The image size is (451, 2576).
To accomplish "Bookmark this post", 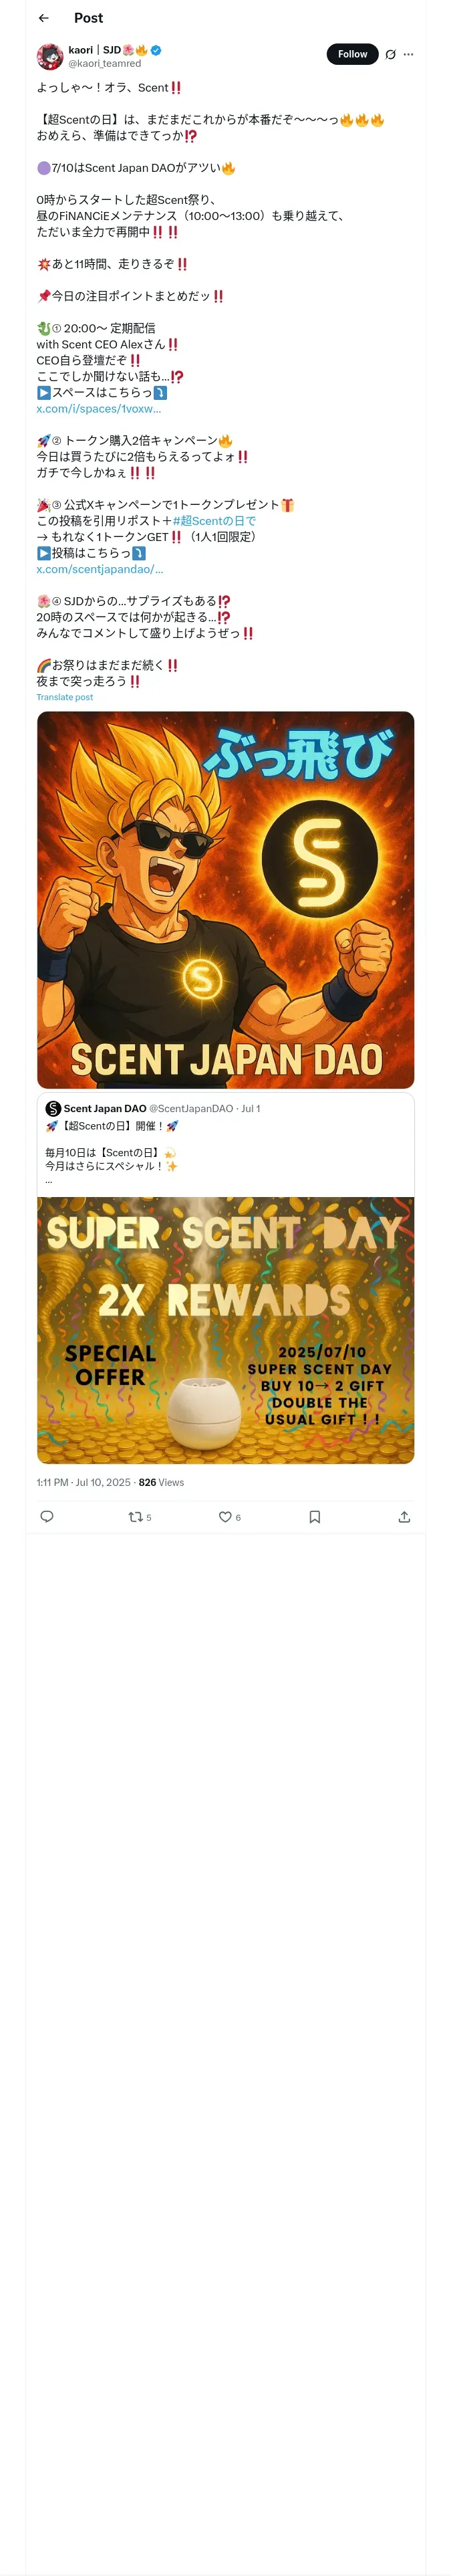I will [314, 1517].
